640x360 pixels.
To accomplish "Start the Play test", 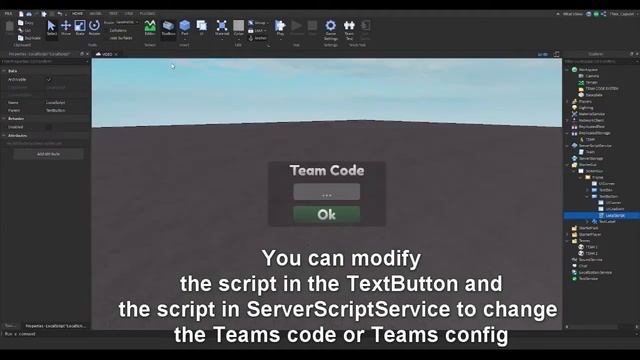I will tap(280, 28).
